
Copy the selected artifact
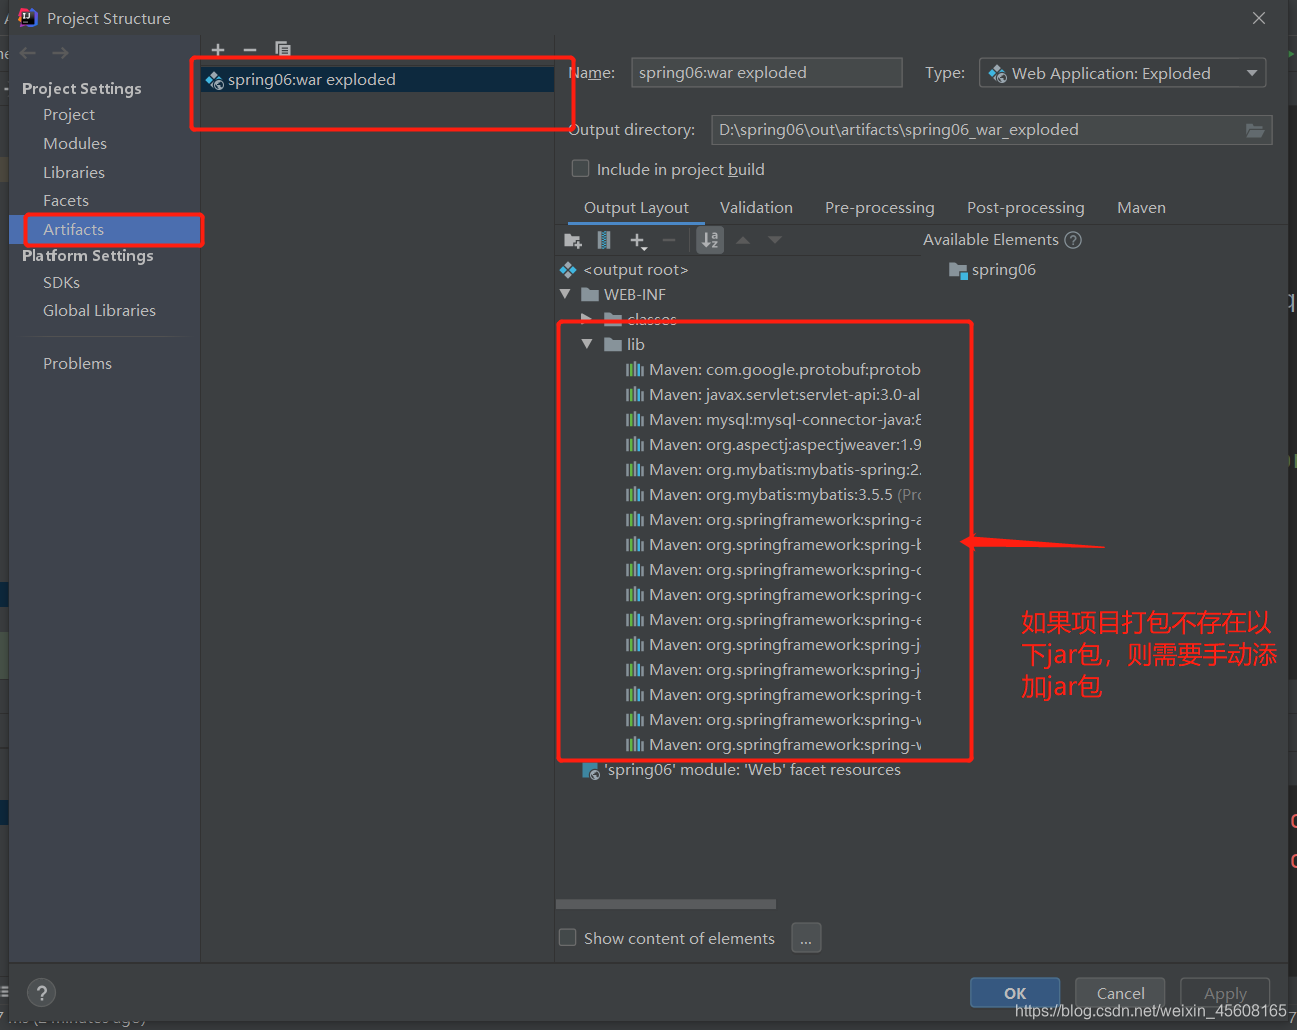pos(283,49)
